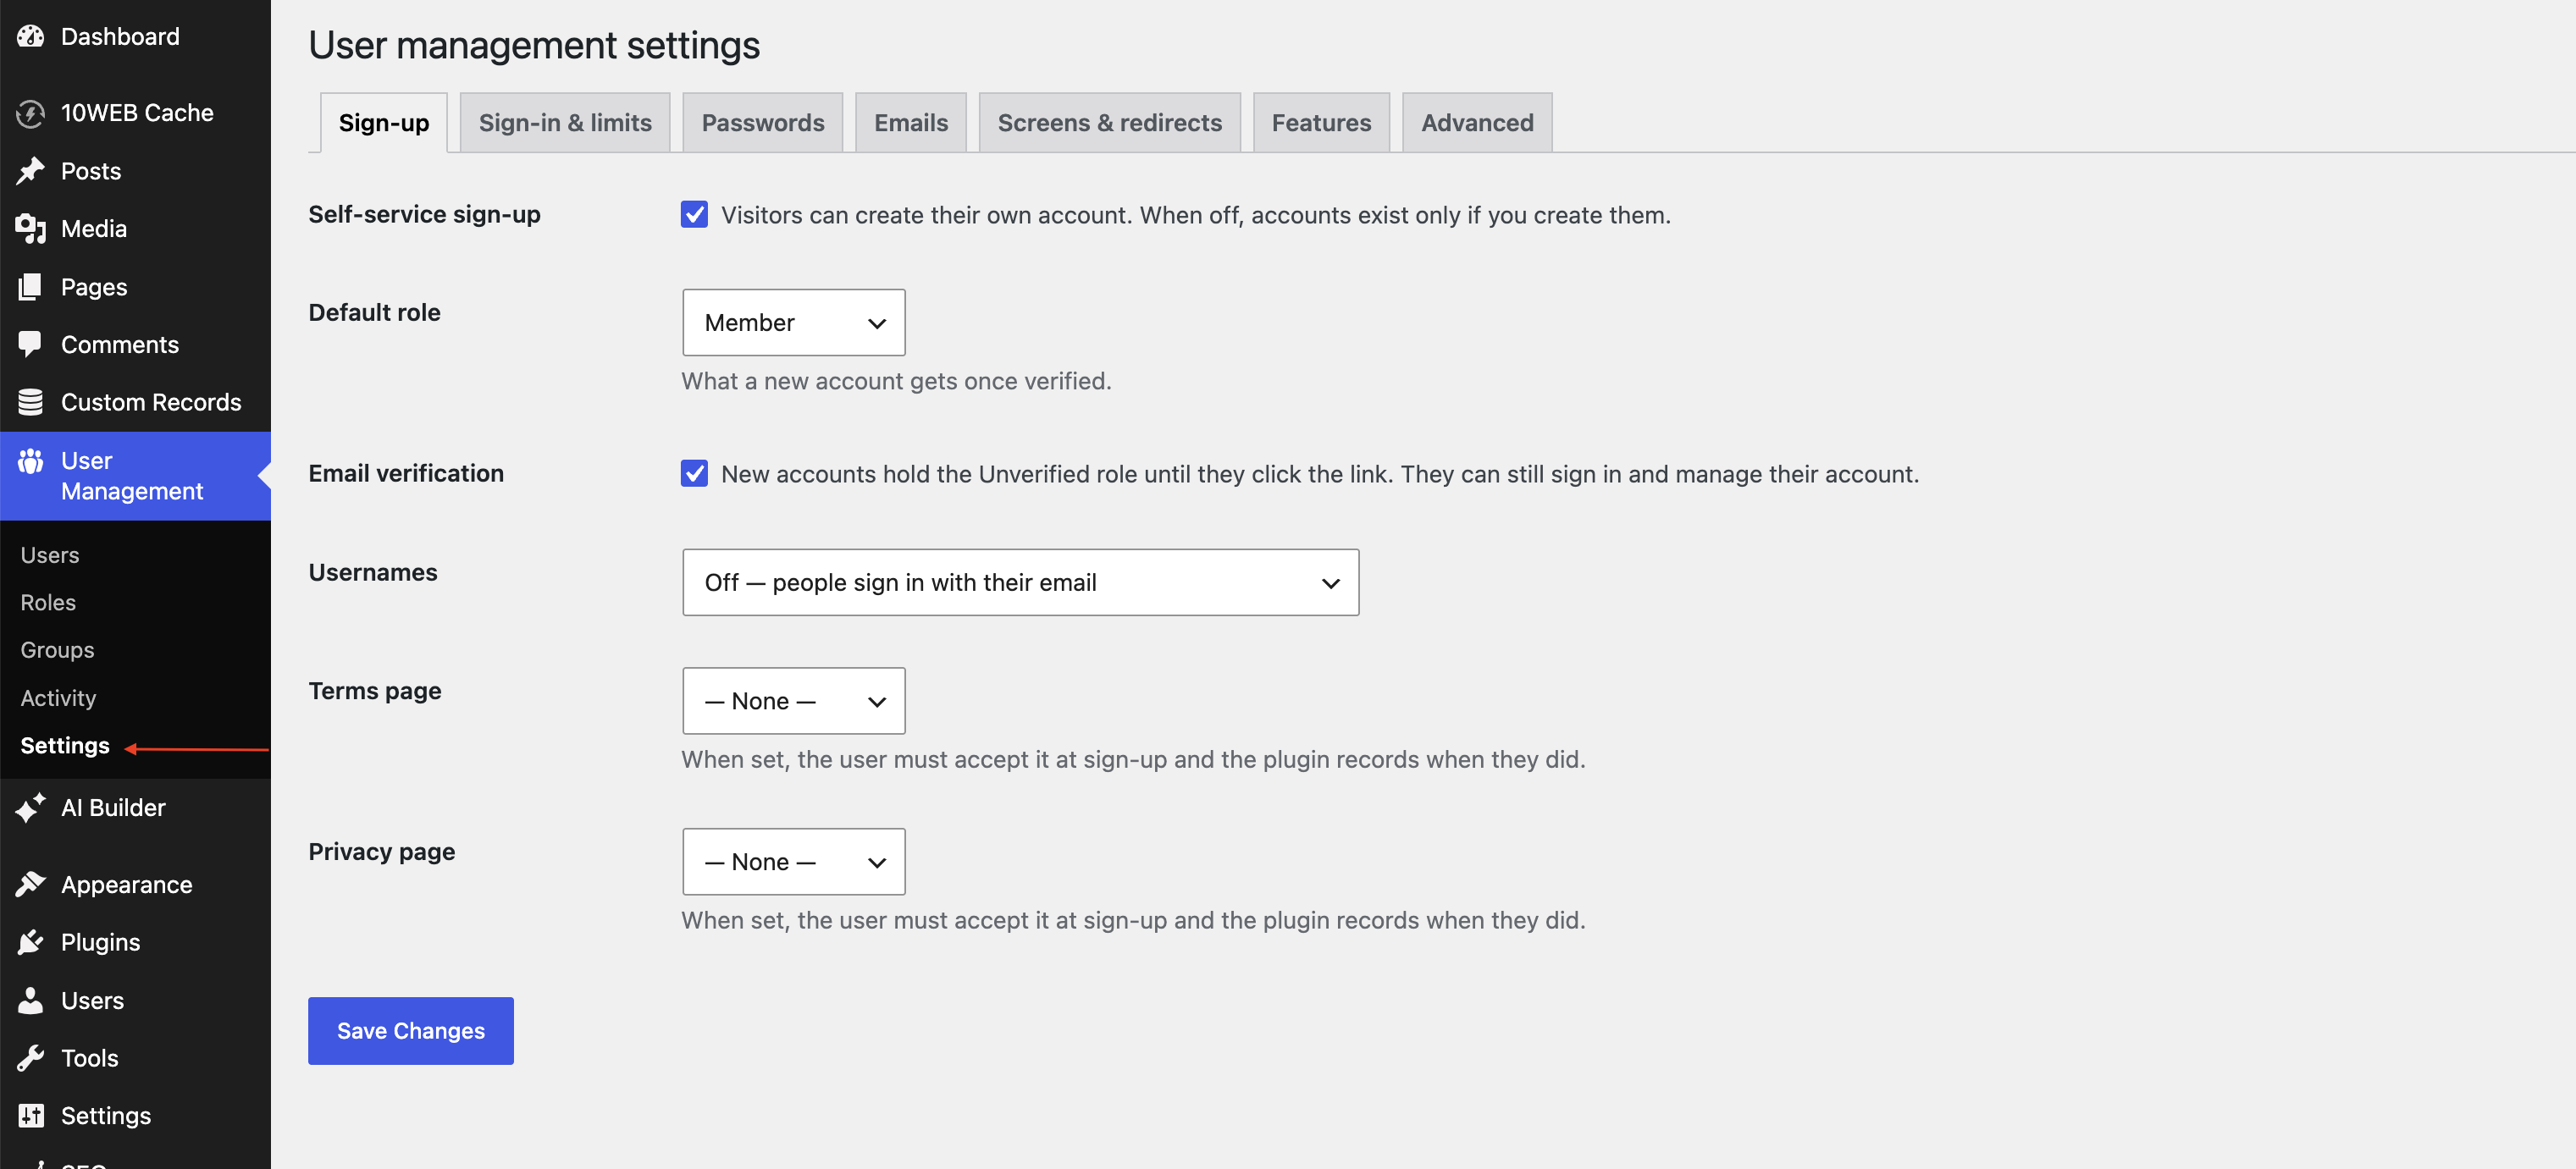Click the Pages document icon

point(31,287)
